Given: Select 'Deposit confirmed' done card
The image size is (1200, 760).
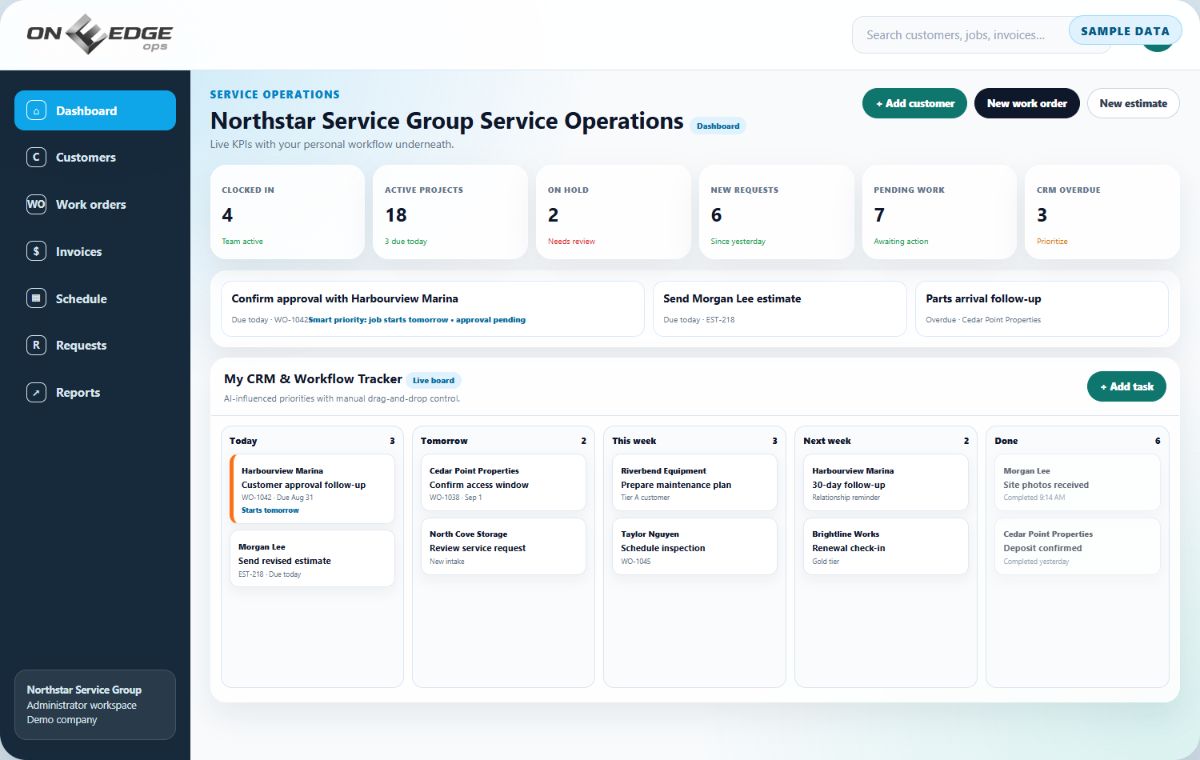Looking at the screenshot, I should pyautogui.click(x=1077, y=546).
